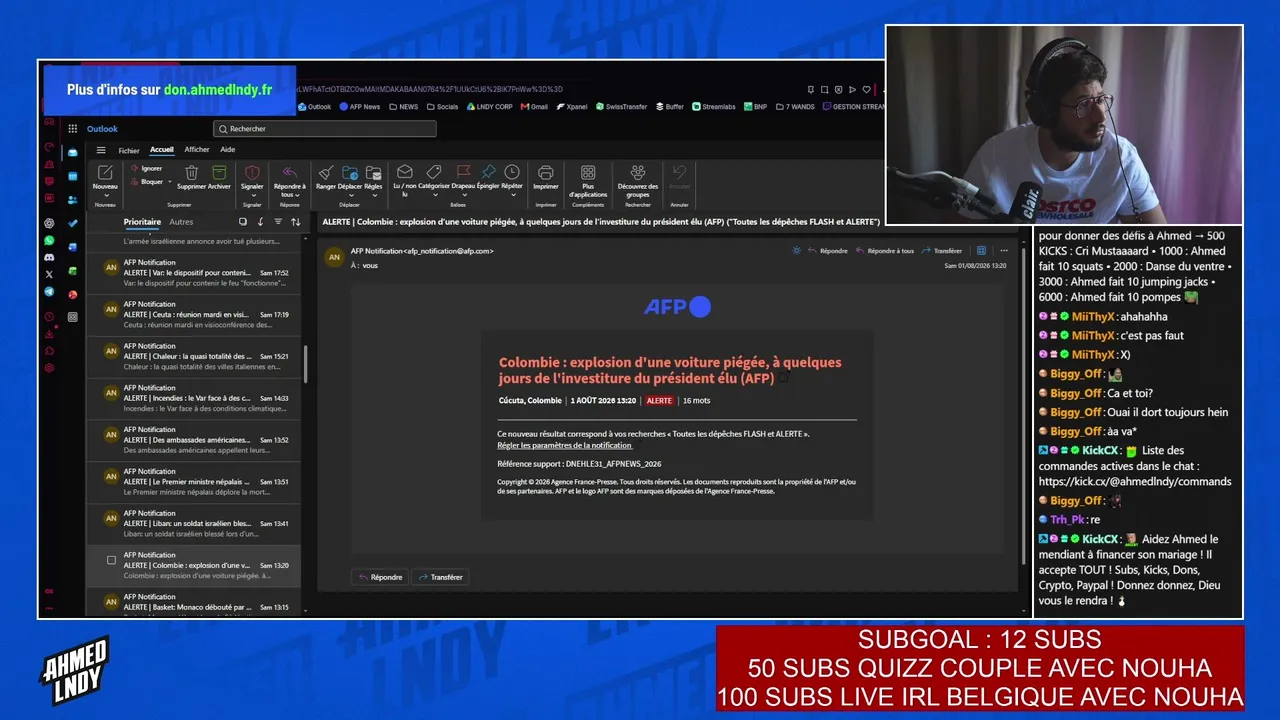This screenshot has height=720, width=1280.
Task: Click the sun icon in message header
Action: point(796,251)
